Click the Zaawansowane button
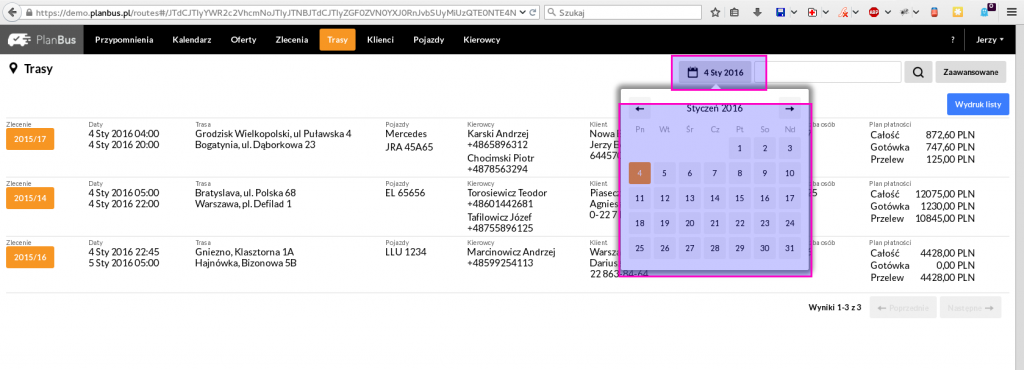Viewport: 1024px width, 370px height. (970, 72)
